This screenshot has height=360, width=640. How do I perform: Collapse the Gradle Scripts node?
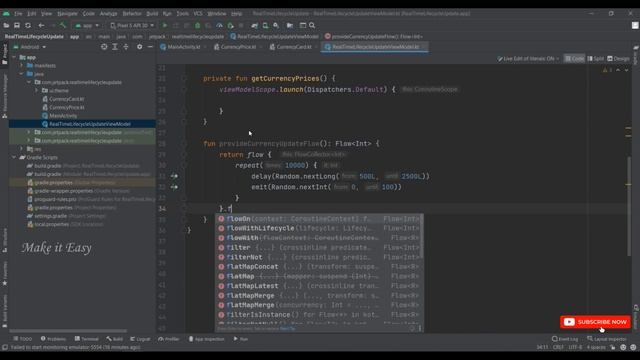(x=14, y=157)
